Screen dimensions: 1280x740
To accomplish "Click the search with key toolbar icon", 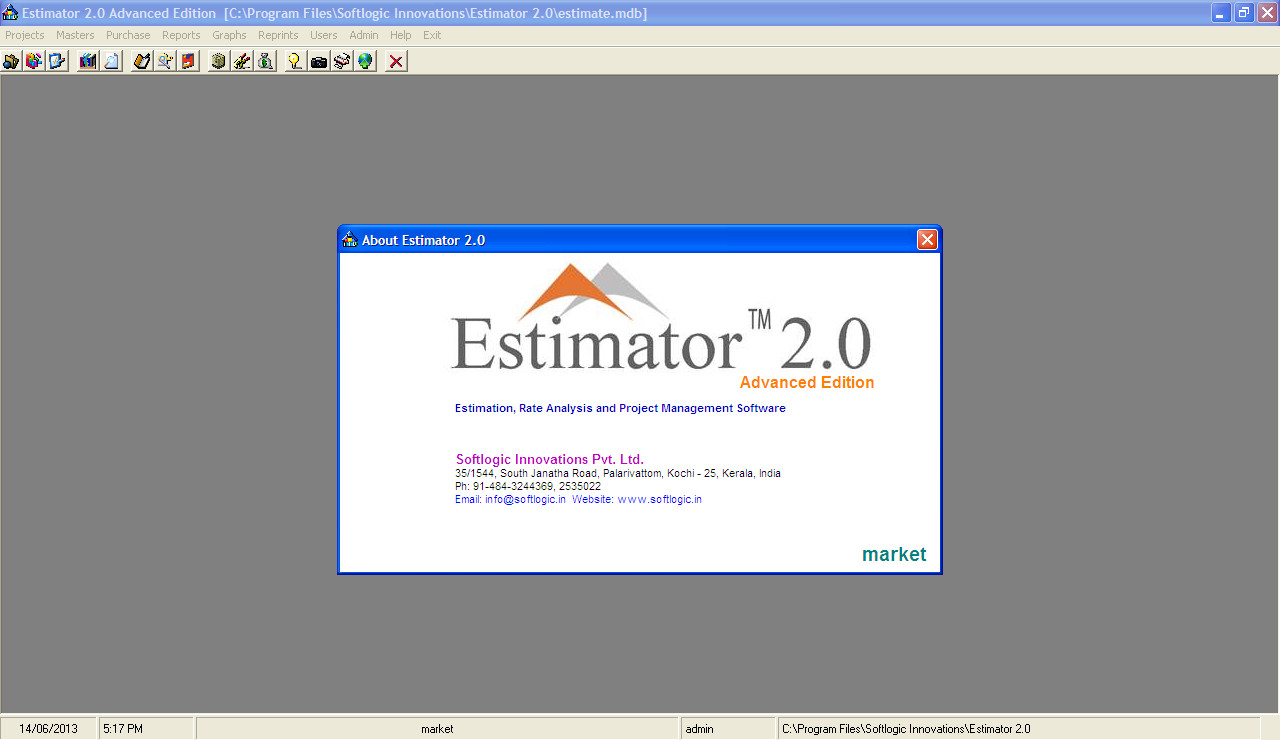I will tap(164, 61).
